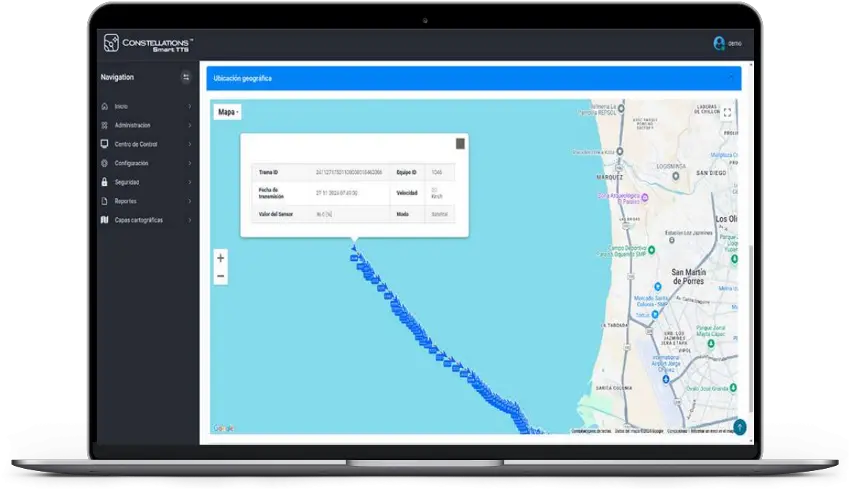Zoom out with the map minus button
This screenshot has width=850, height=490.
[x=221, y=276]
